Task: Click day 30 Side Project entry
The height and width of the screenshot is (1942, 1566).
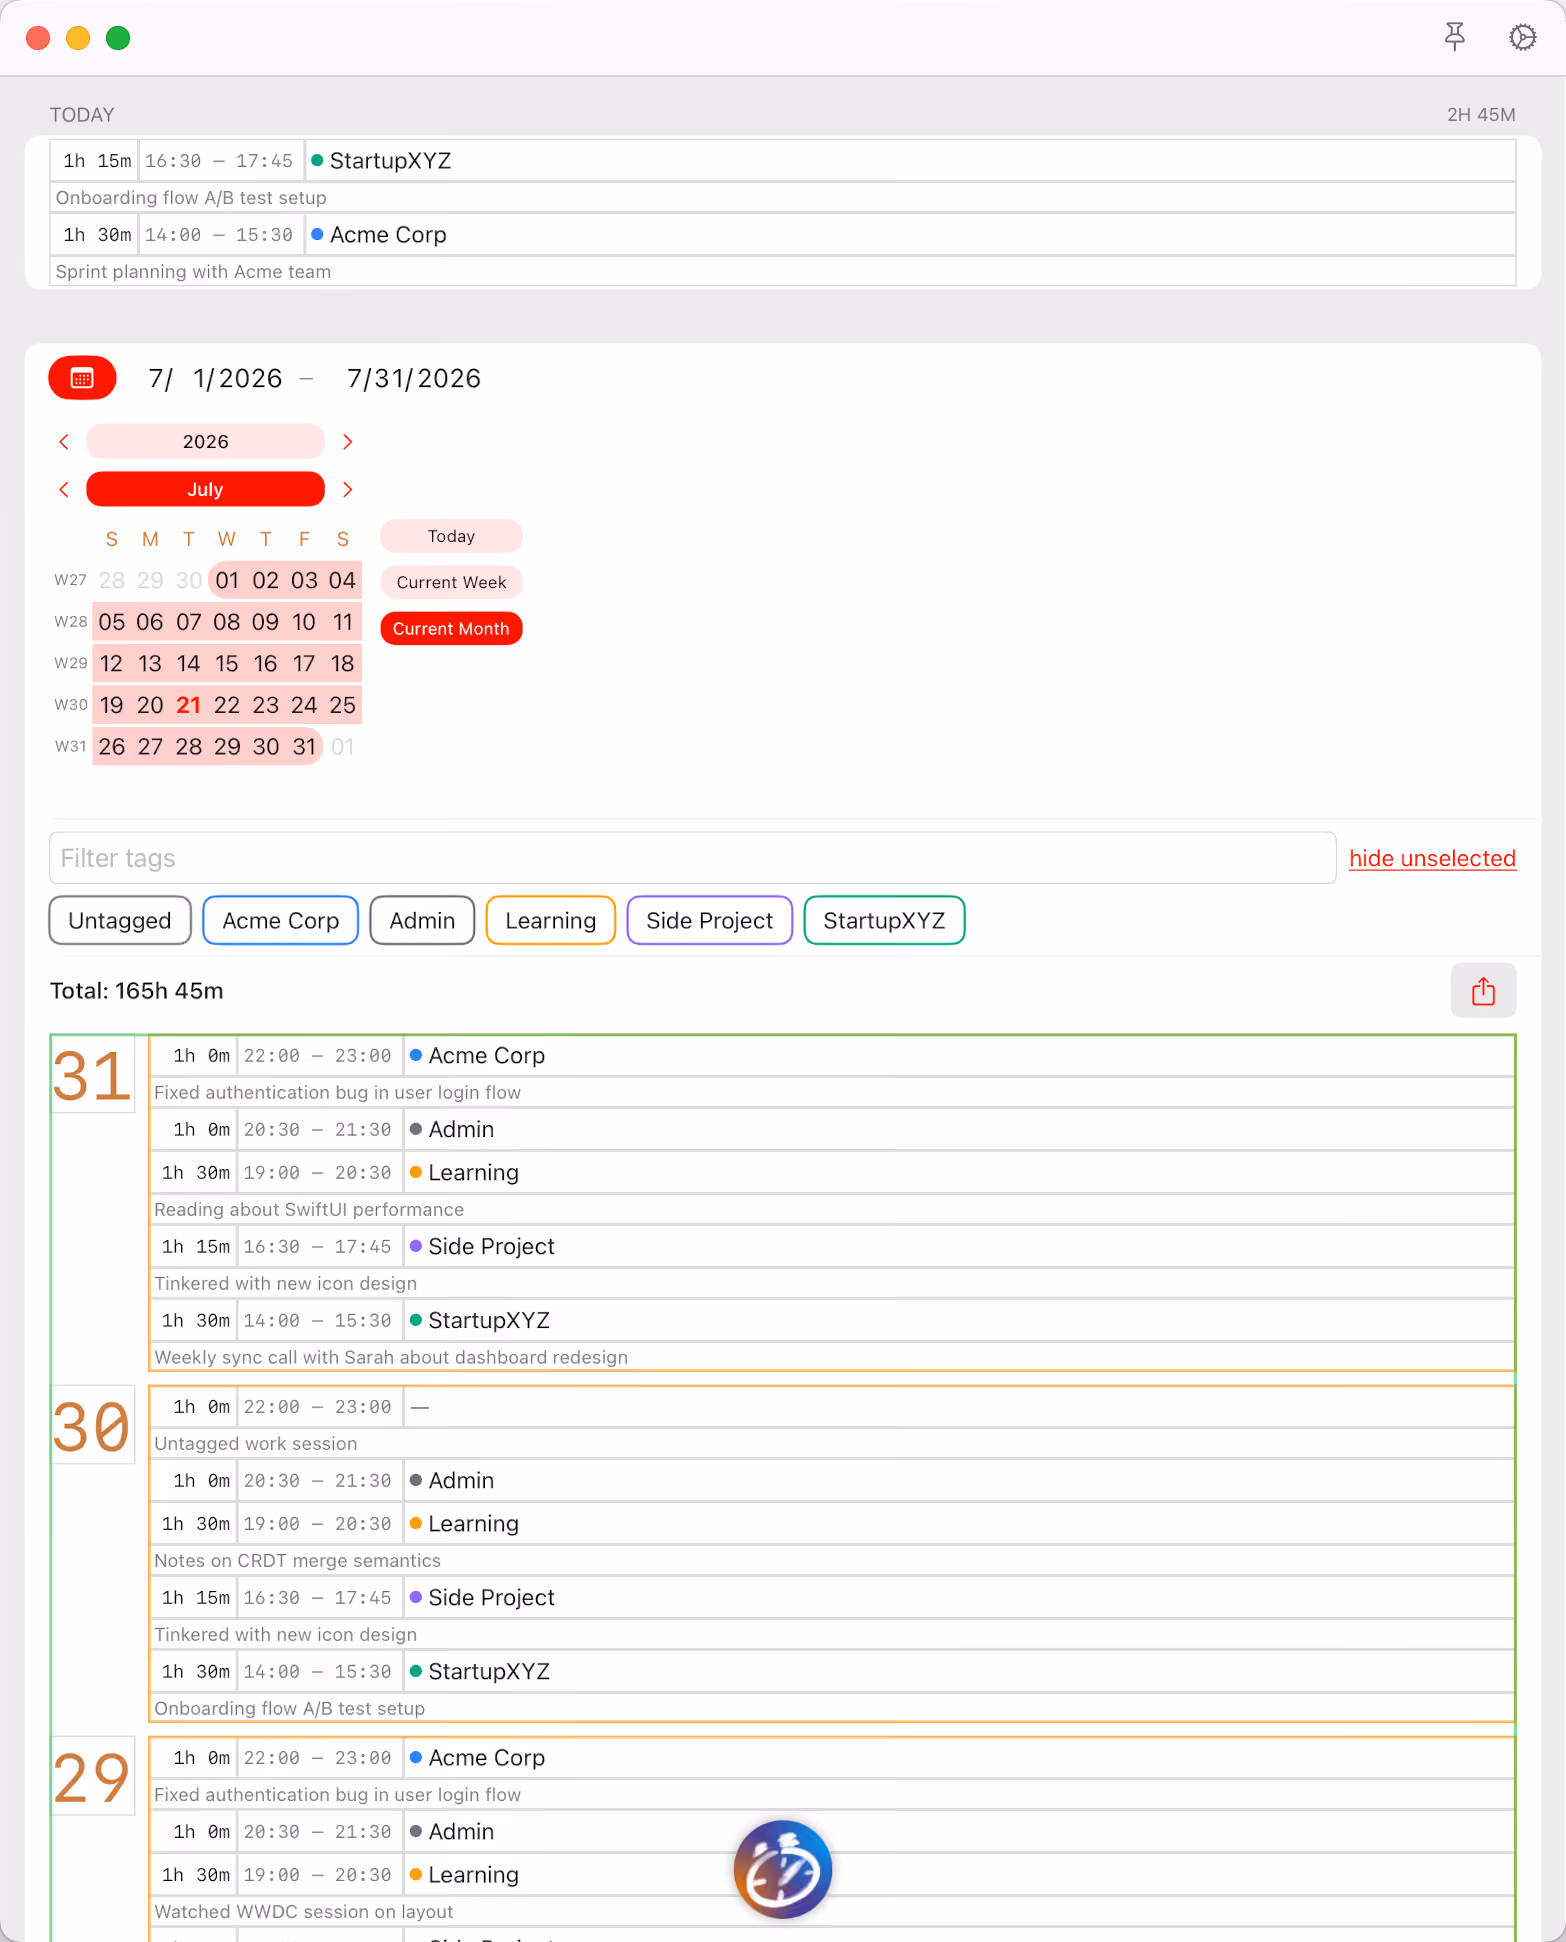Action: click(832, 1598)
